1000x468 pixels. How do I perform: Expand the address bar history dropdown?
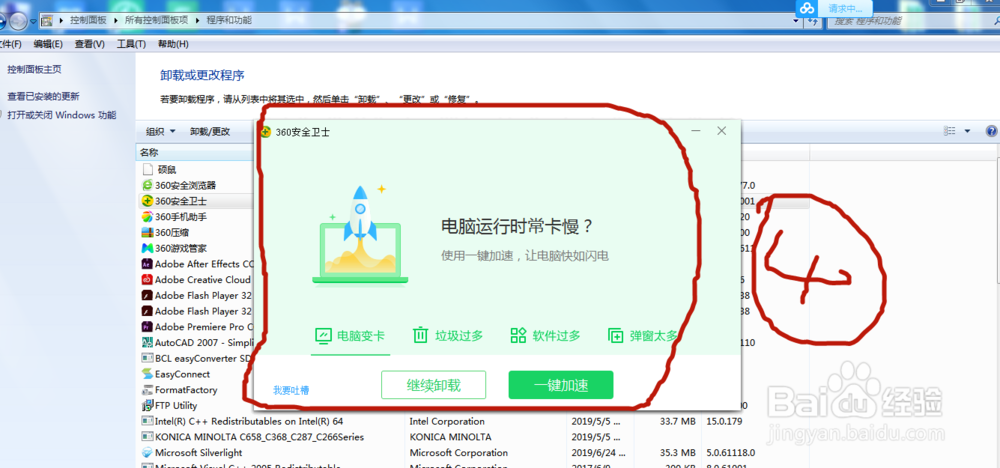(795, 20)
